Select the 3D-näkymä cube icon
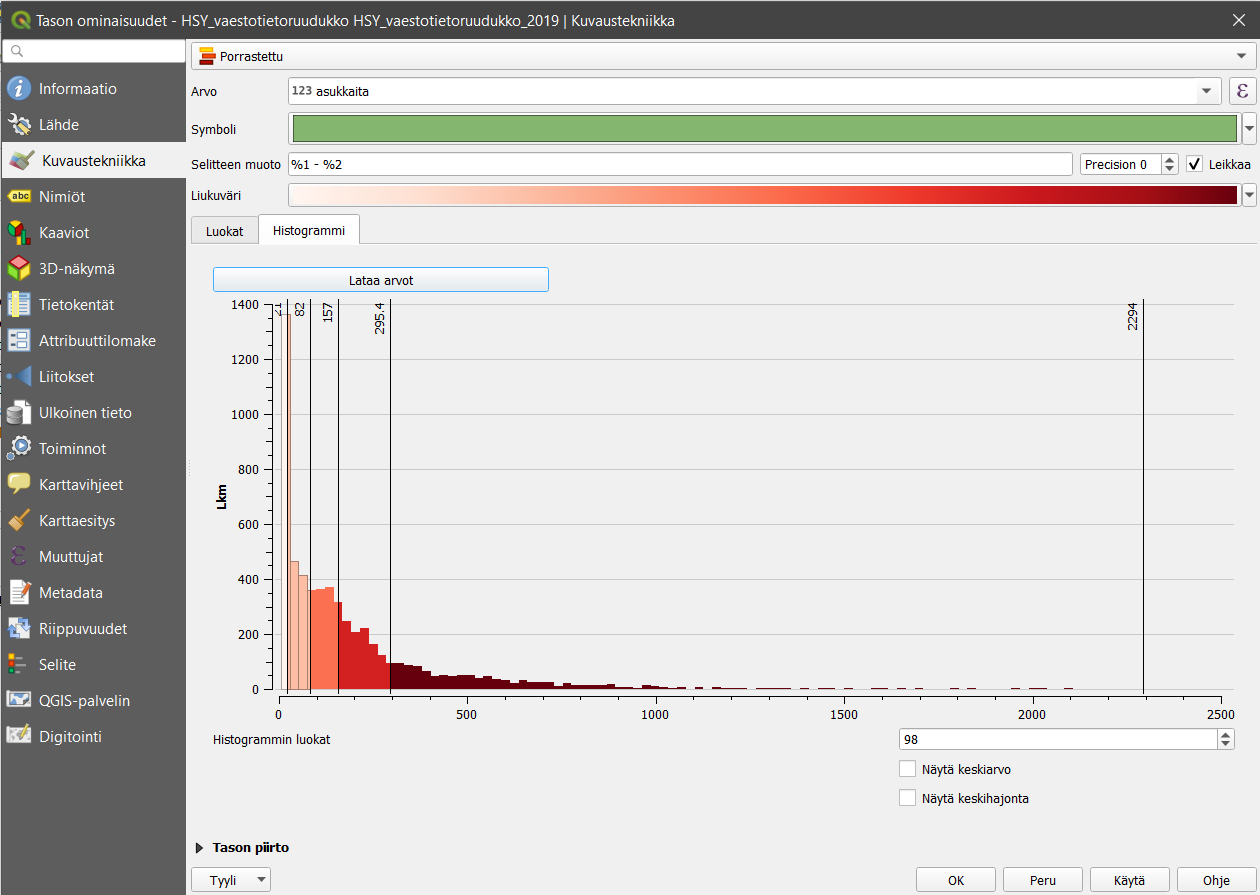1260x895 pixels. [x=19, y=269]
